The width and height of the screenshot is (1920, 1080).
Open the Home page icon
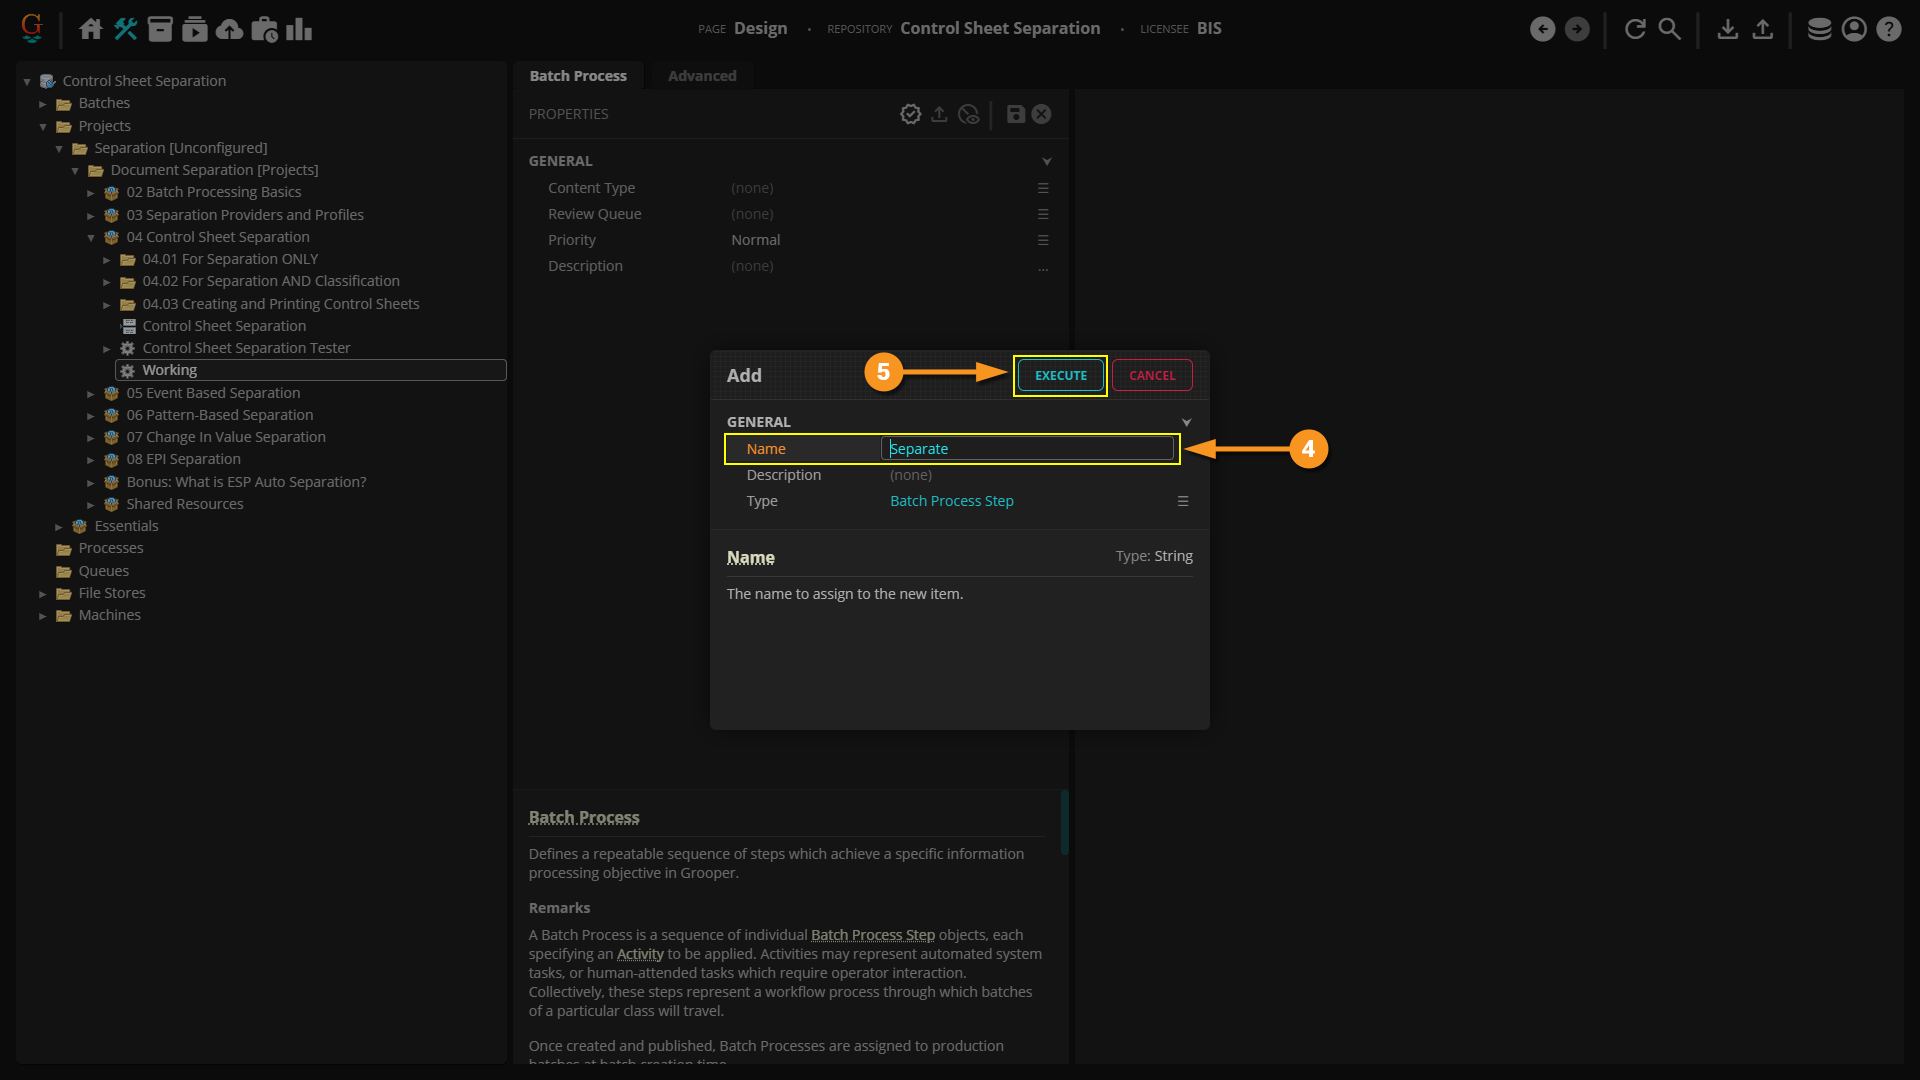point(91,29)
